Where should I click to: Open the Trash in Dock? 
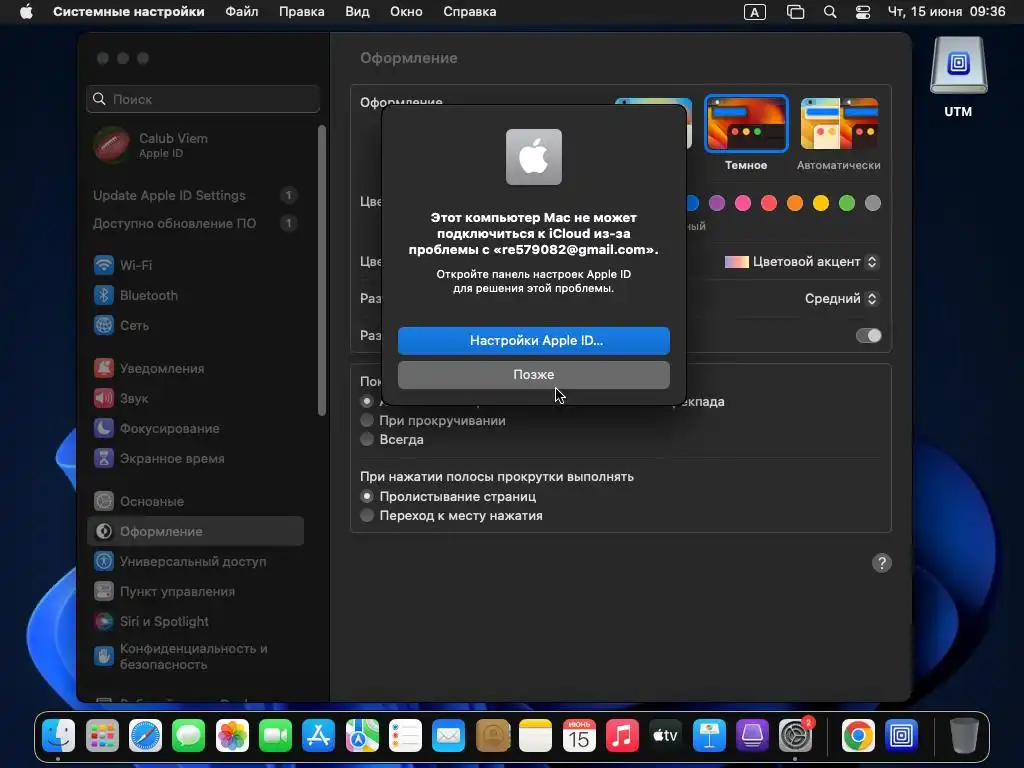(963, 736)
